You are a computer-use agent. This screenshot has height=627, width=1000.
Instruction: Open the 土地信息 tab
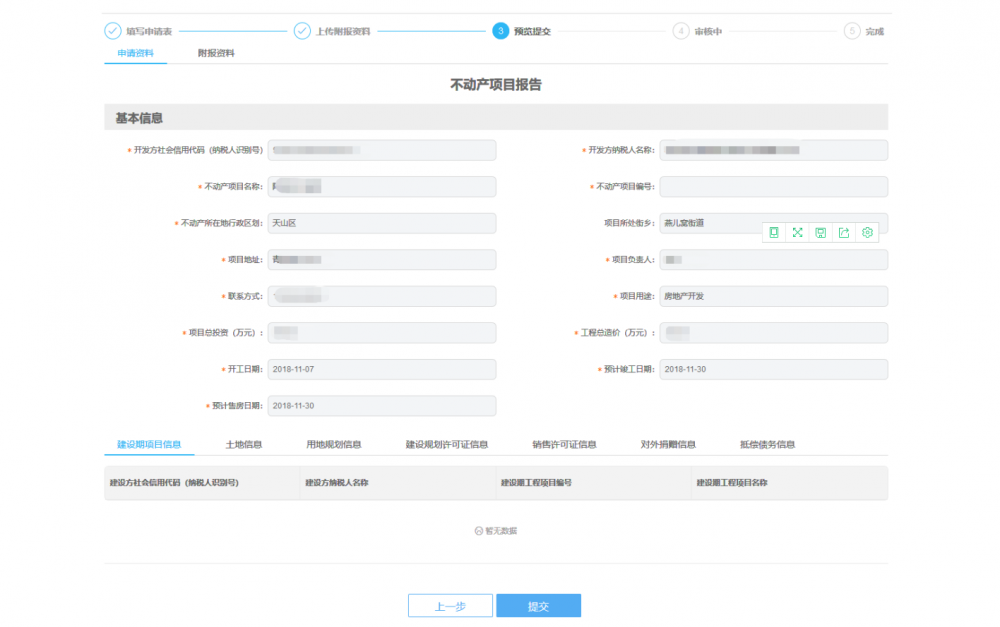244,444
